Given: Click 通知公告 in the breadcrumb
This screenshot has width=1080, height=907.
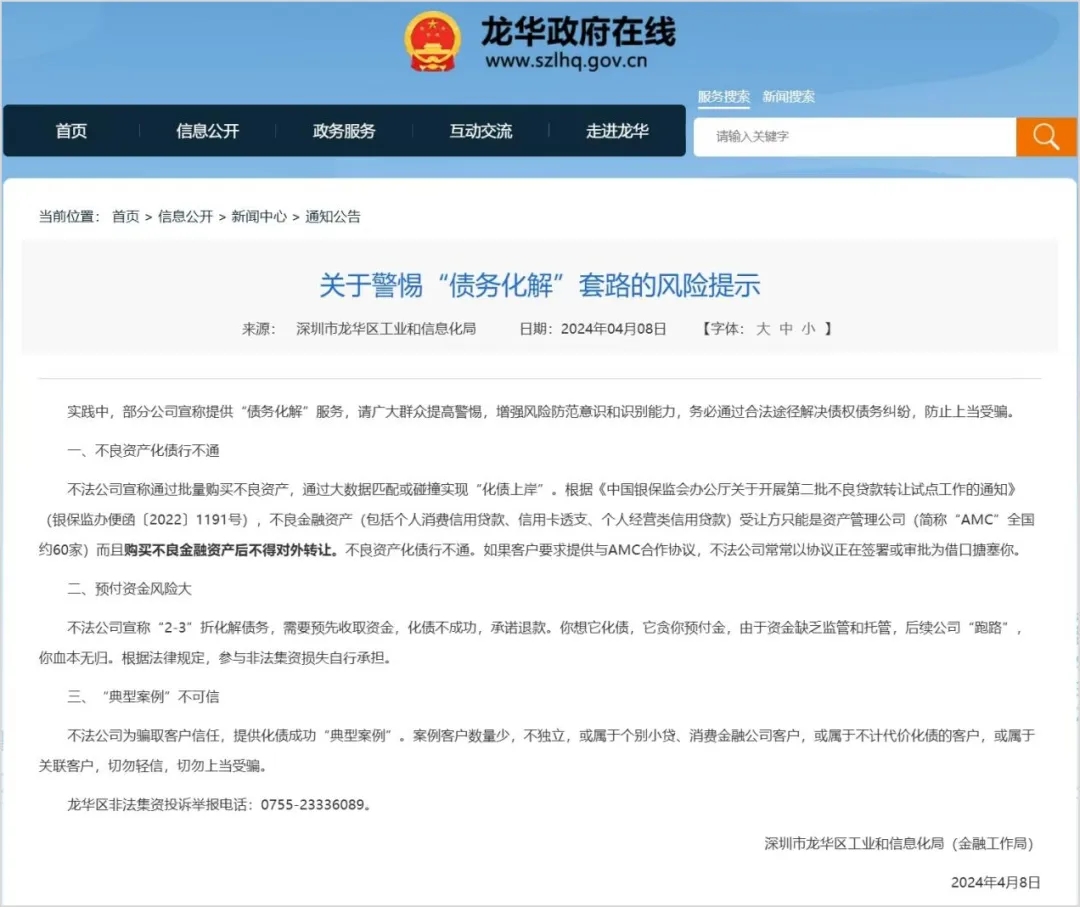Looking at the screenshot, I should (x=333, y=217).
